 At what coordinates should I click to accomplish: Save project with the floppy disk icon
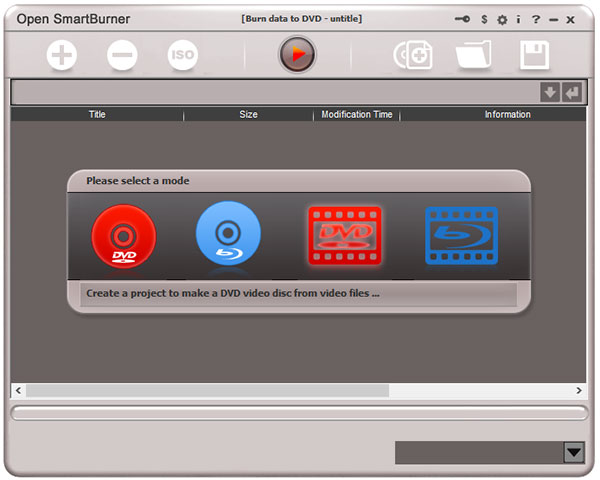point(535,55)
